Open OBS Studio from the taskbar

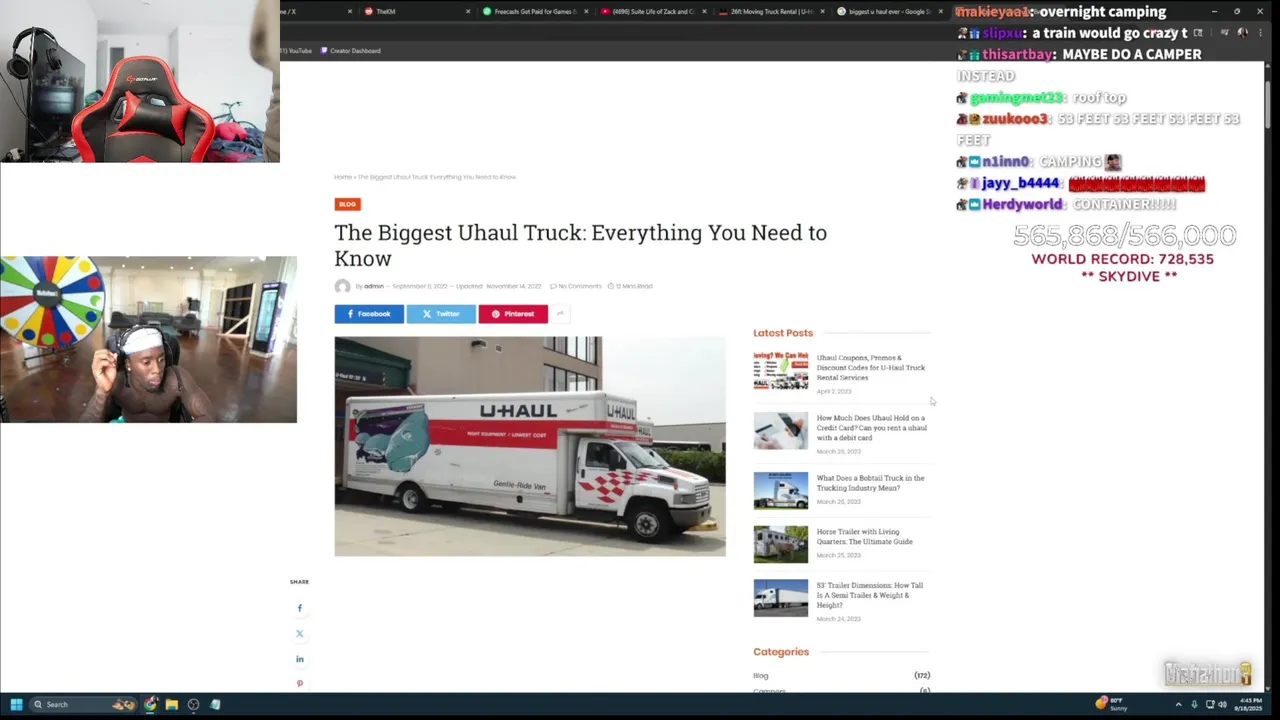[194, 704]
